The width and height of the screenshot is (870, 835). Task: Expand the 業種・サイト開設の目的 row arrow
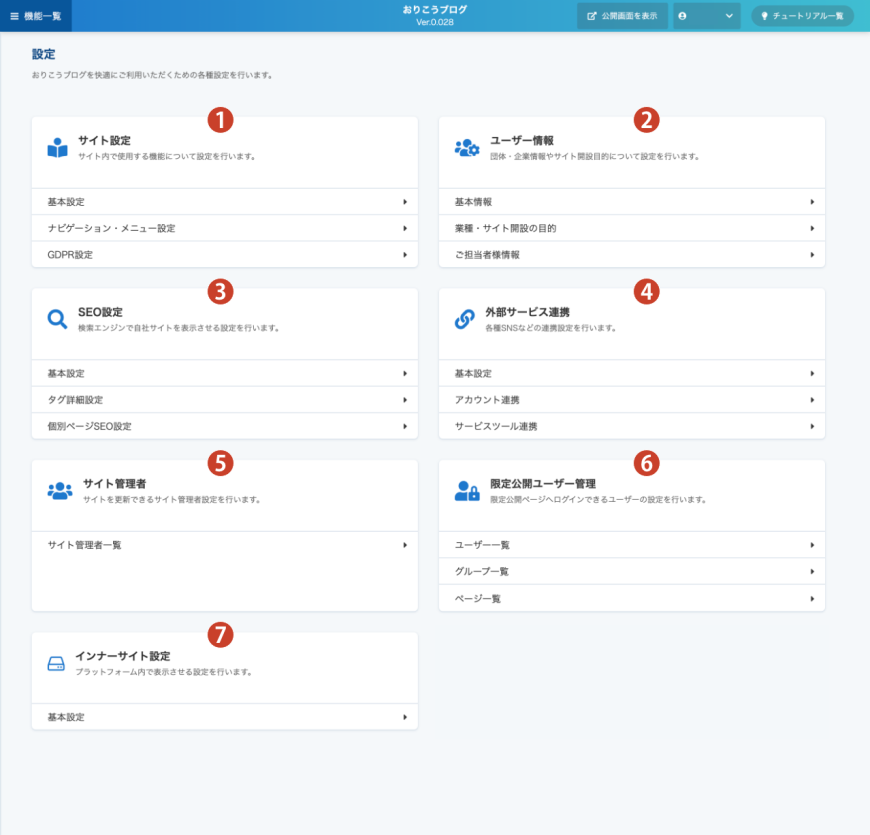pos(812,229)
